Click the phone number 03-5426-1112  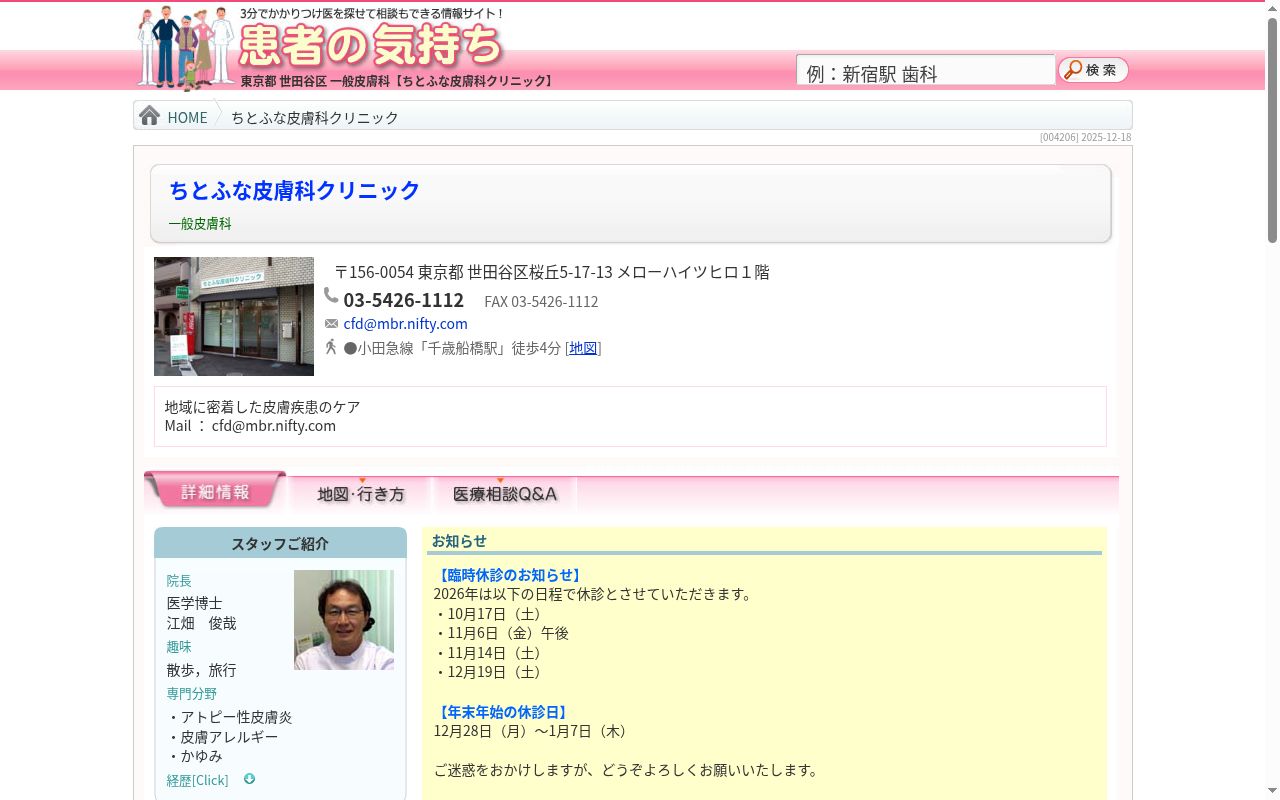point(403,300)
